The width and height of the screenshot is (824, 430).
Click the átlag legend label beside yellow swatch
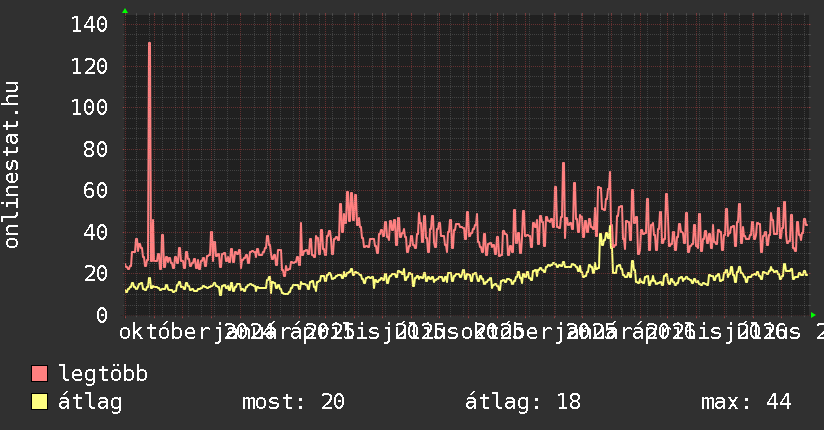[90, 402]
